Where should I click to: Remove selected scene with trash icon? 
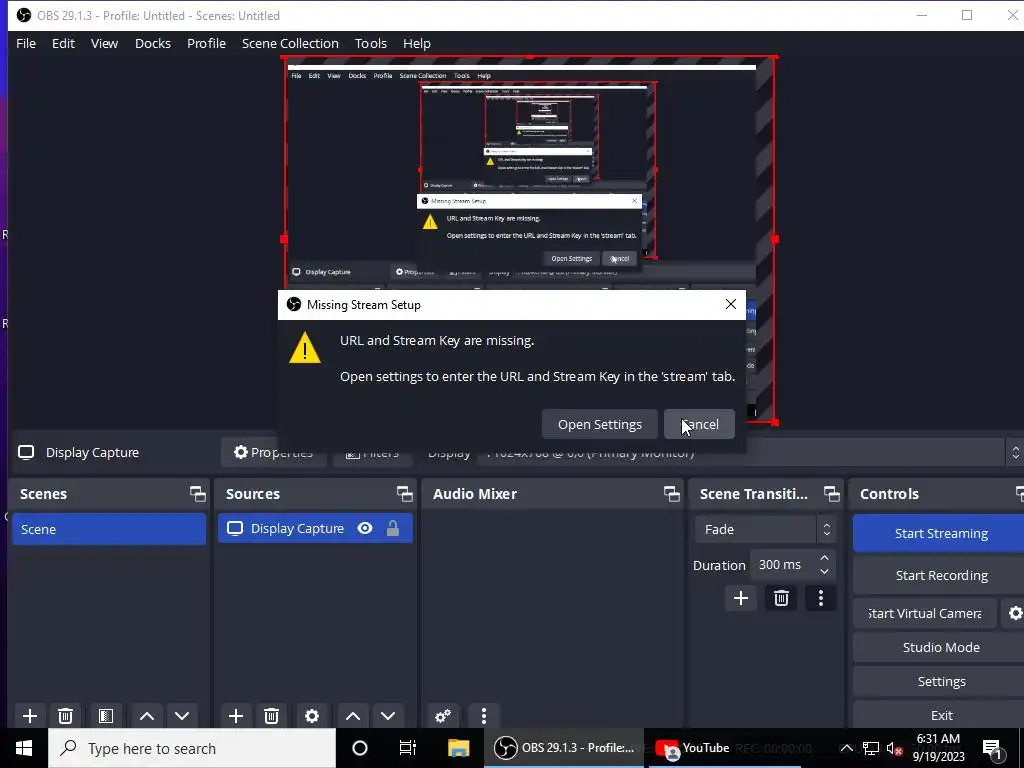[65, 716]
